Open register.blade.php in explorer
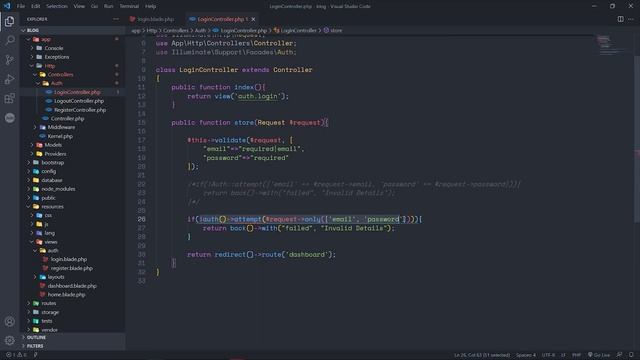Viewport: 640px width, 360px height. (71, 268)
